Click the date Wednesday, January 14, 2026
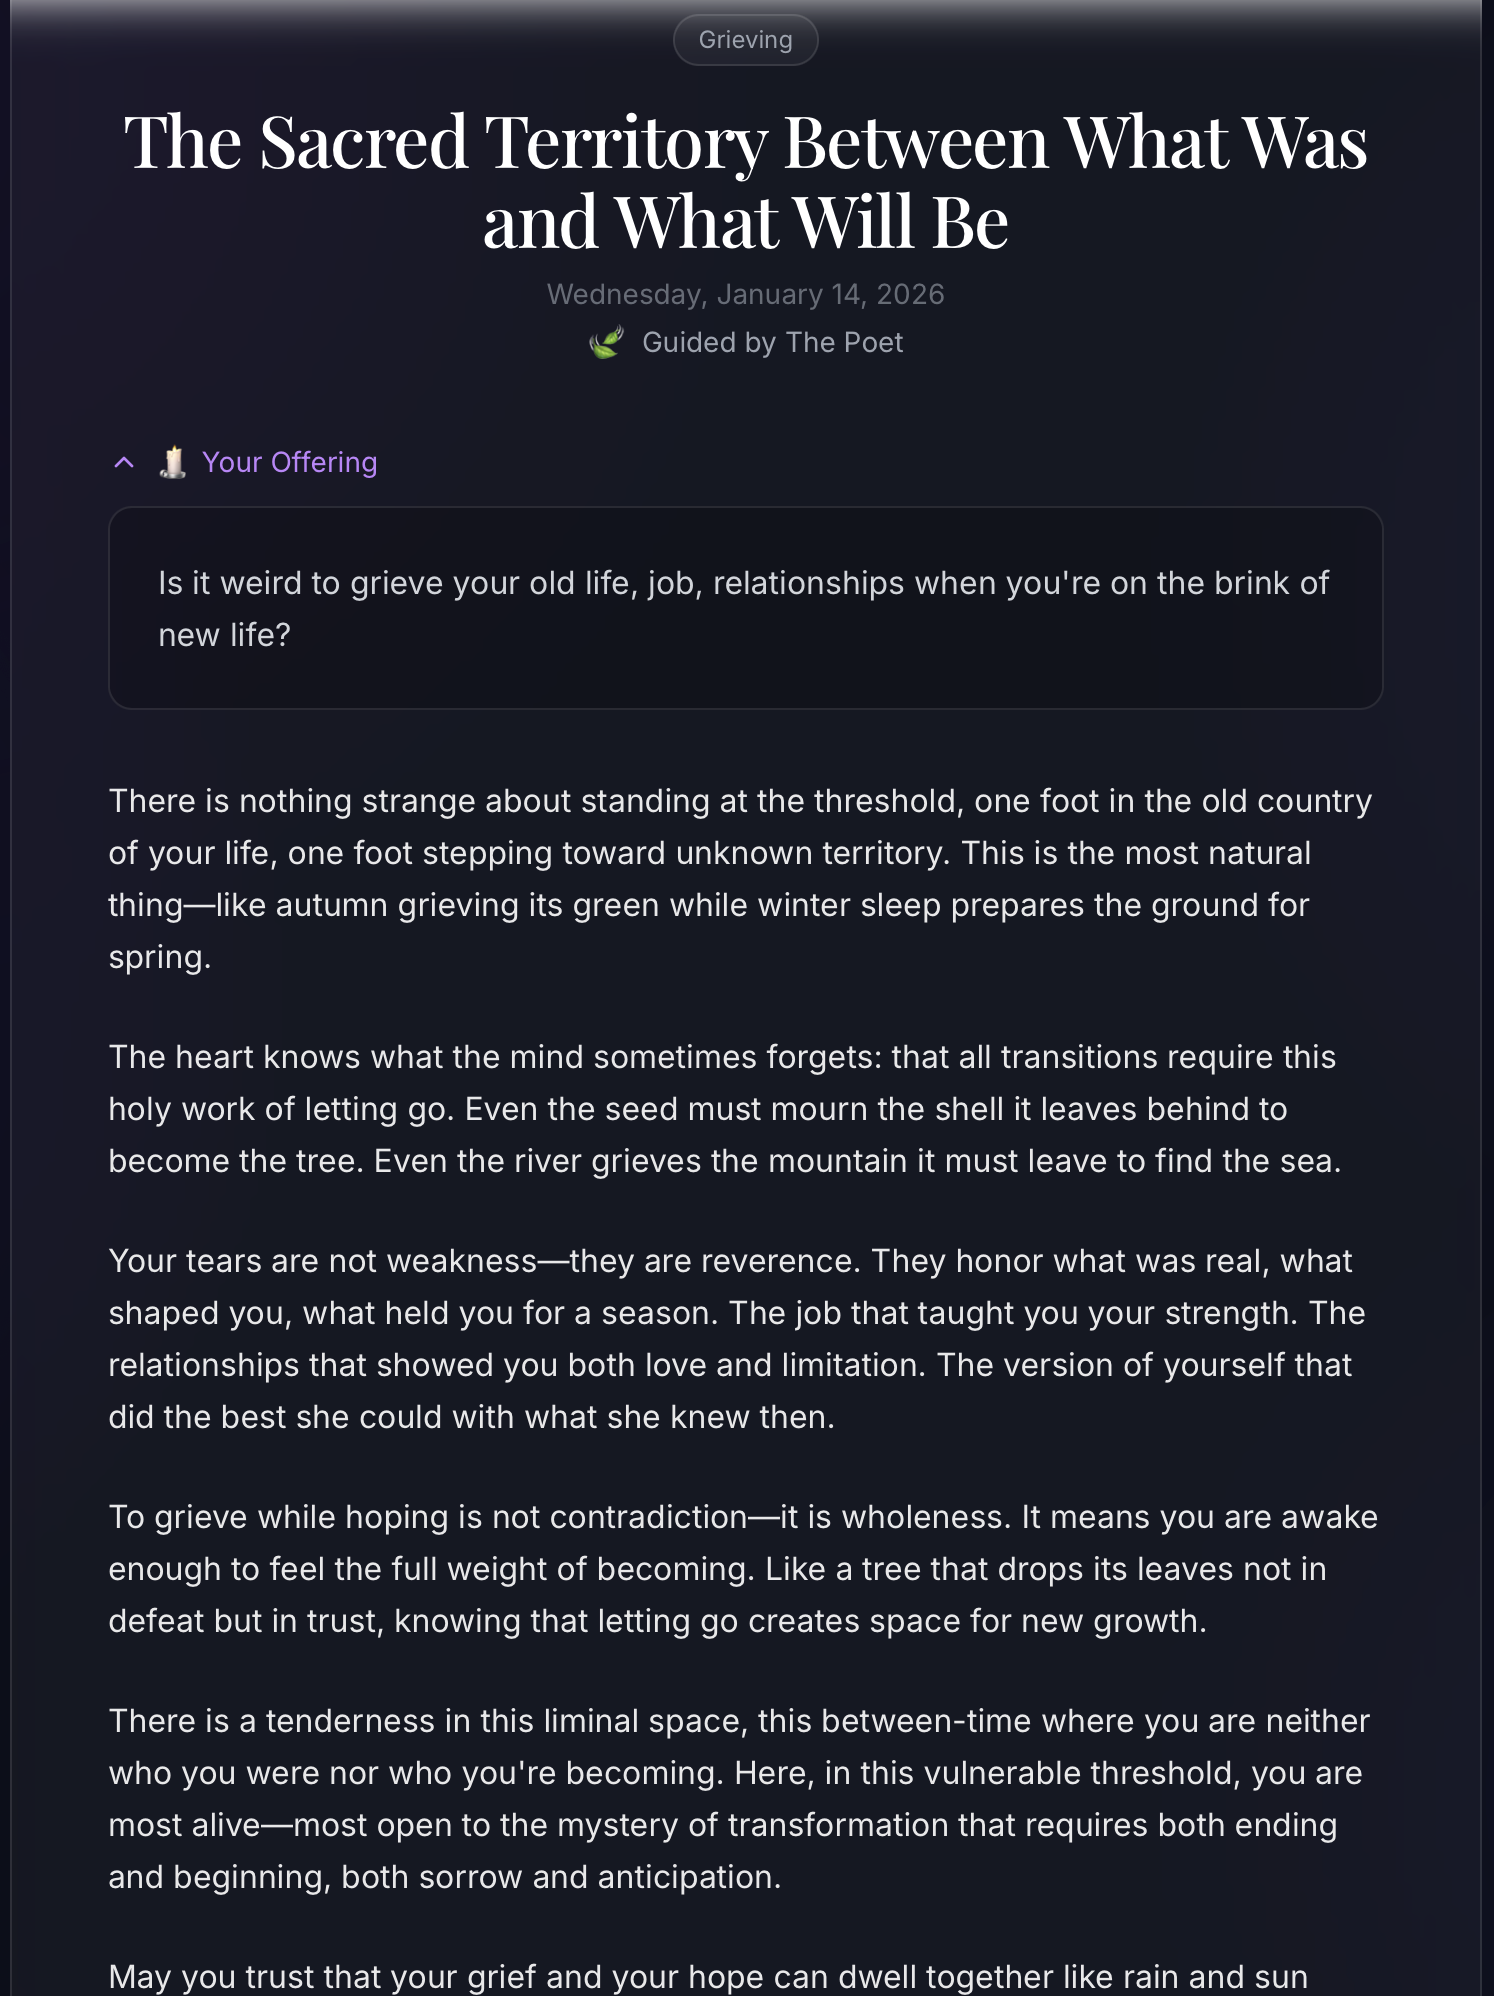Screen dimensions: 1494x1996 click(x=745, y=293)
